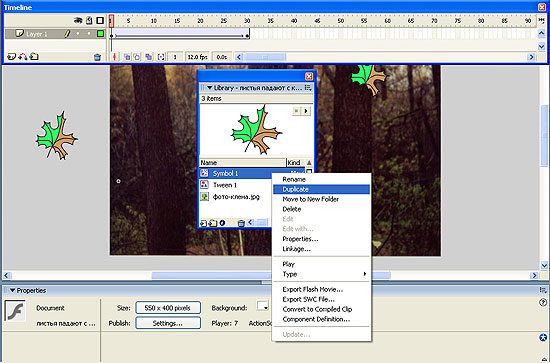Click the Center Frame icon in Timeline
The width and height of the screenshot is (550, 363).
tap(114, 57)
